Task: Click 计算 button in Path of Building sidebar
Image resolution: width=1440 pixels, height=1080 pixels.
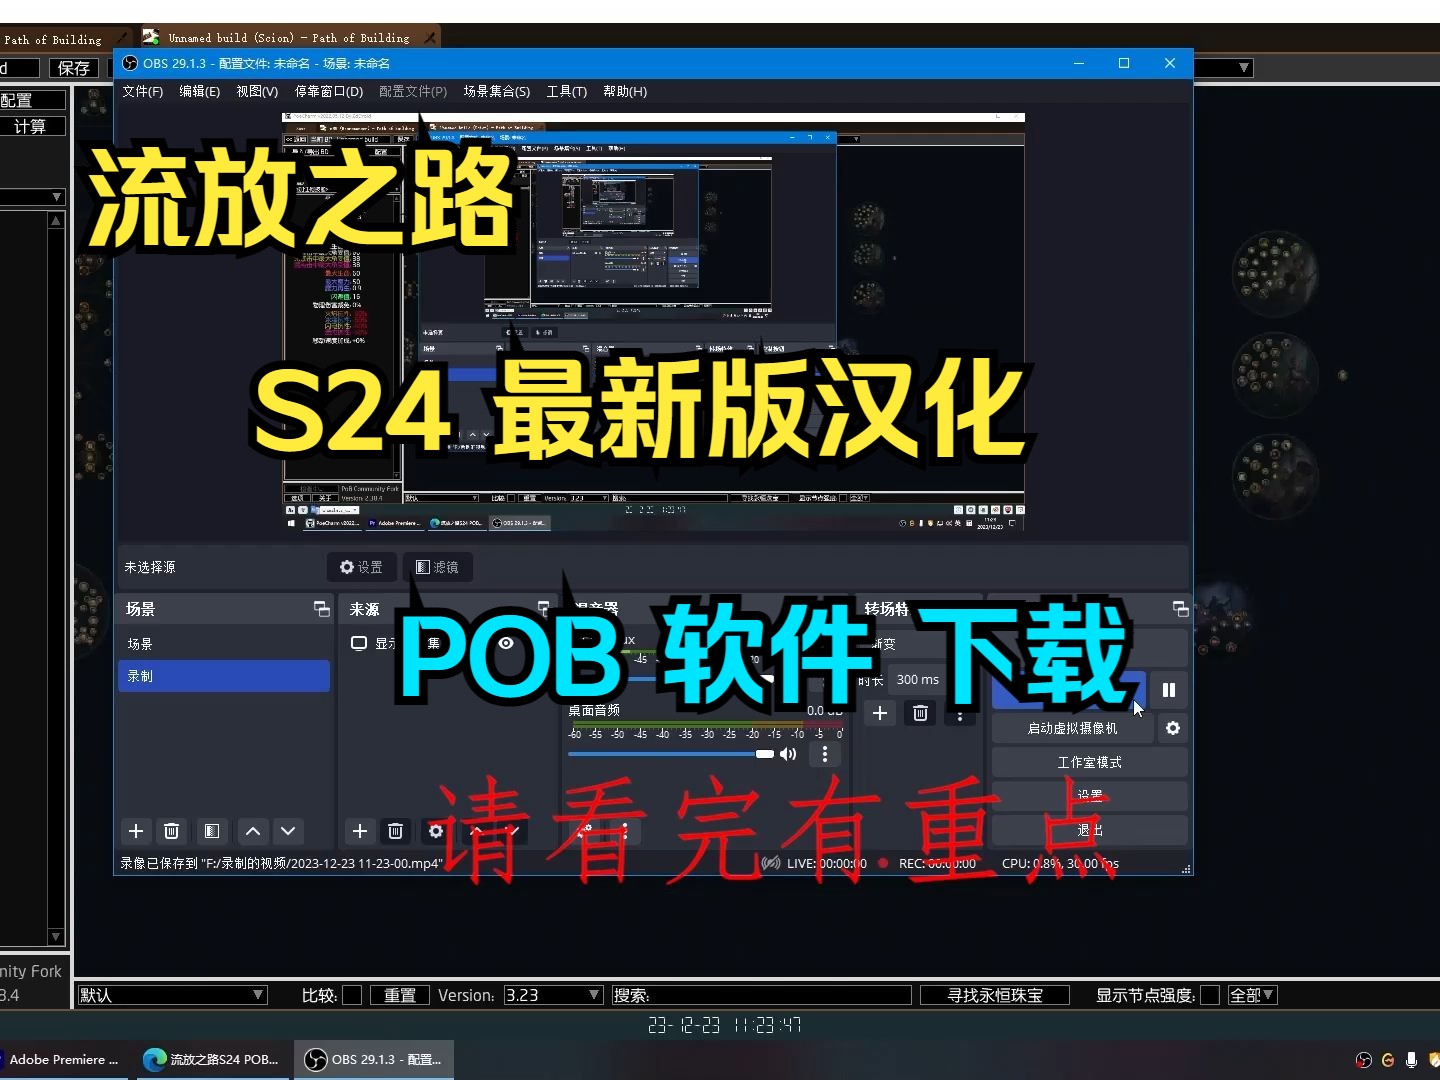Action: (31, 126)
